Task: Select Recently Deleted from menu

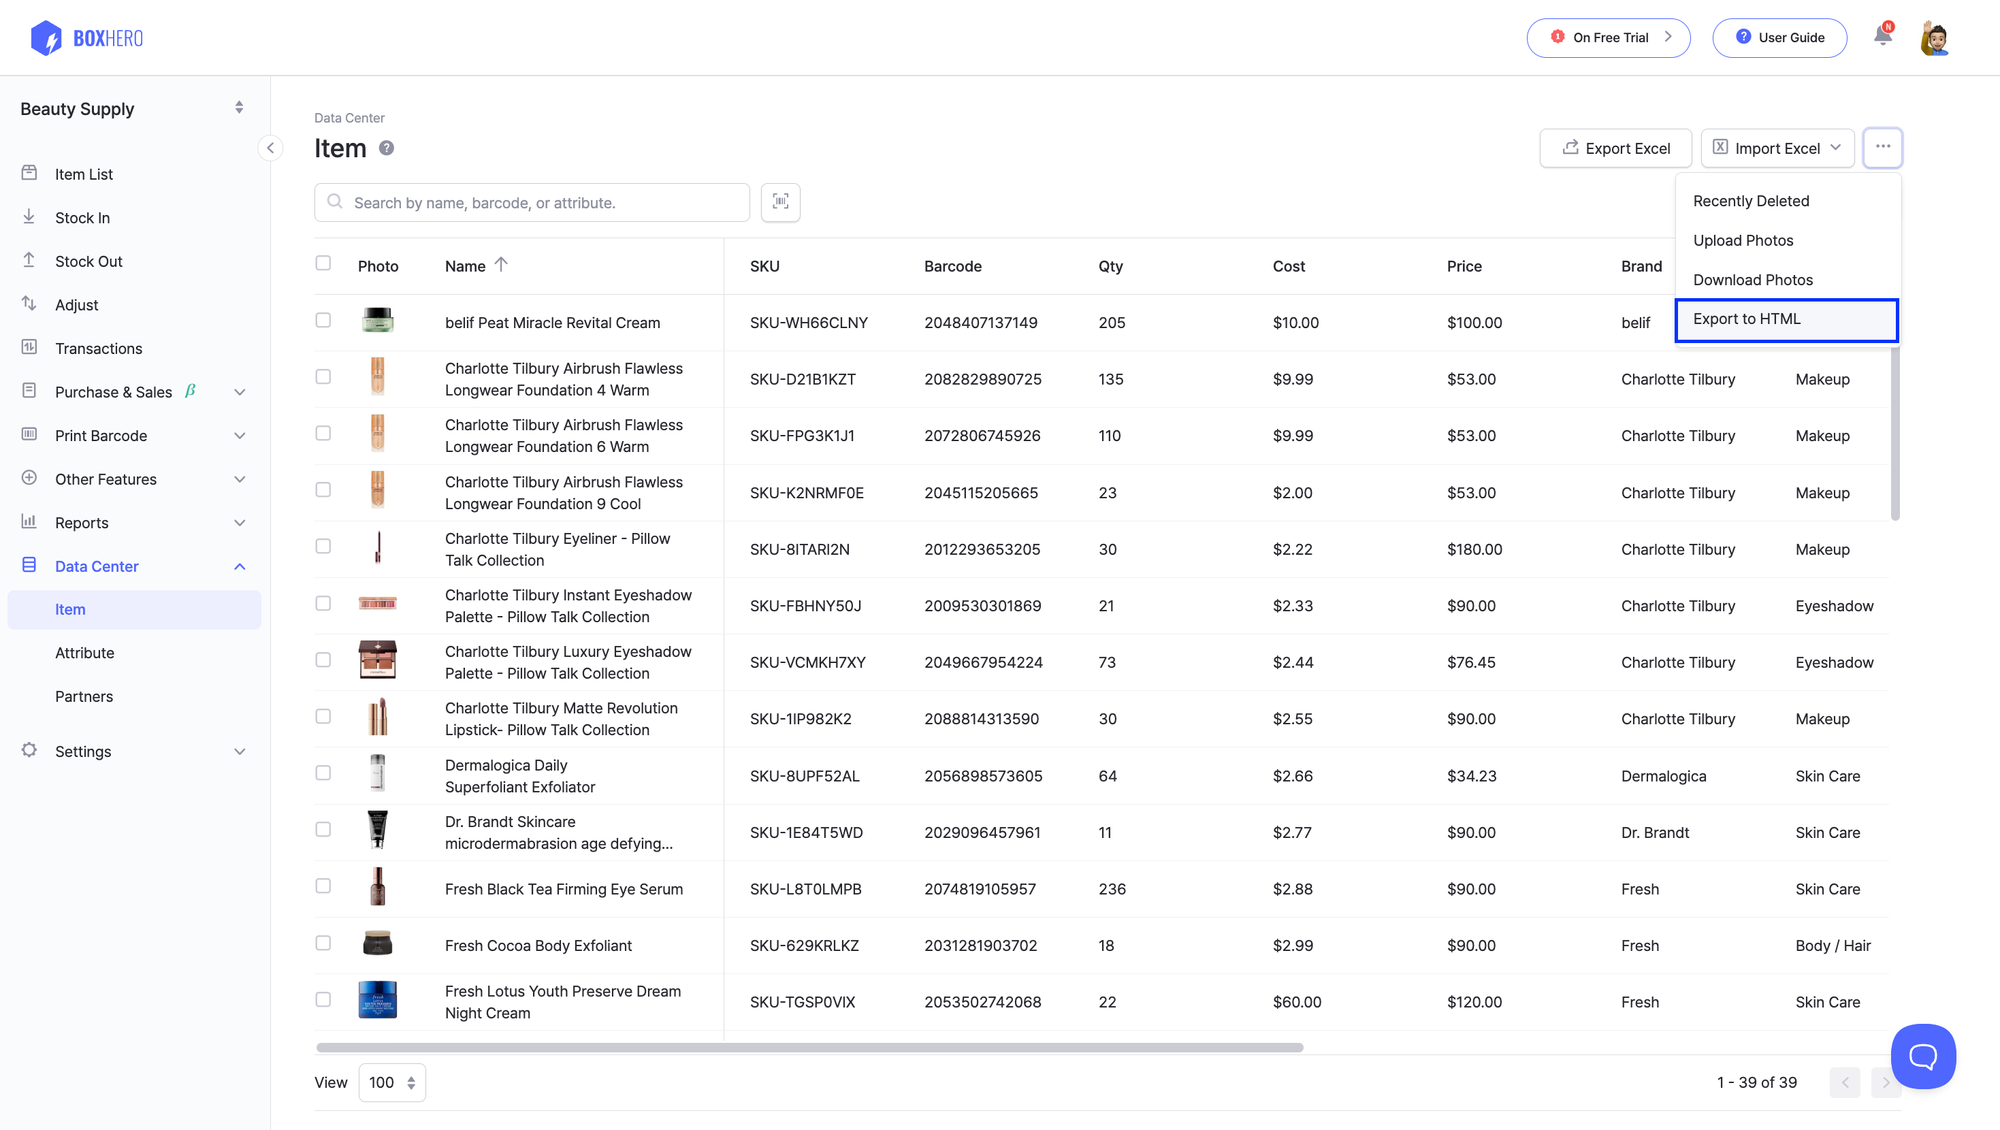Action: pos(1787,201)
